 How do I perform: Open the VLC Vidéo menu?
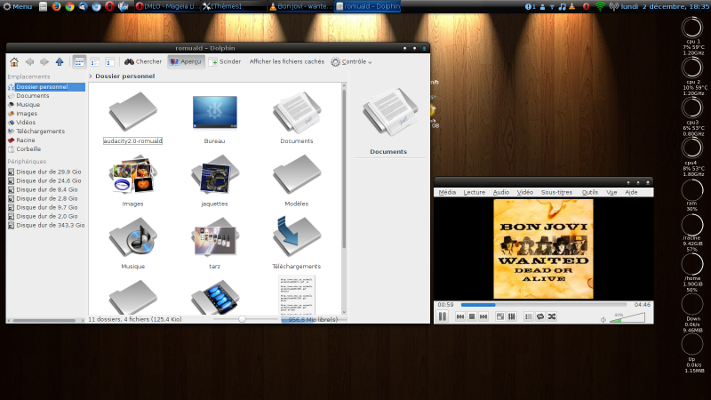[525, 192]
